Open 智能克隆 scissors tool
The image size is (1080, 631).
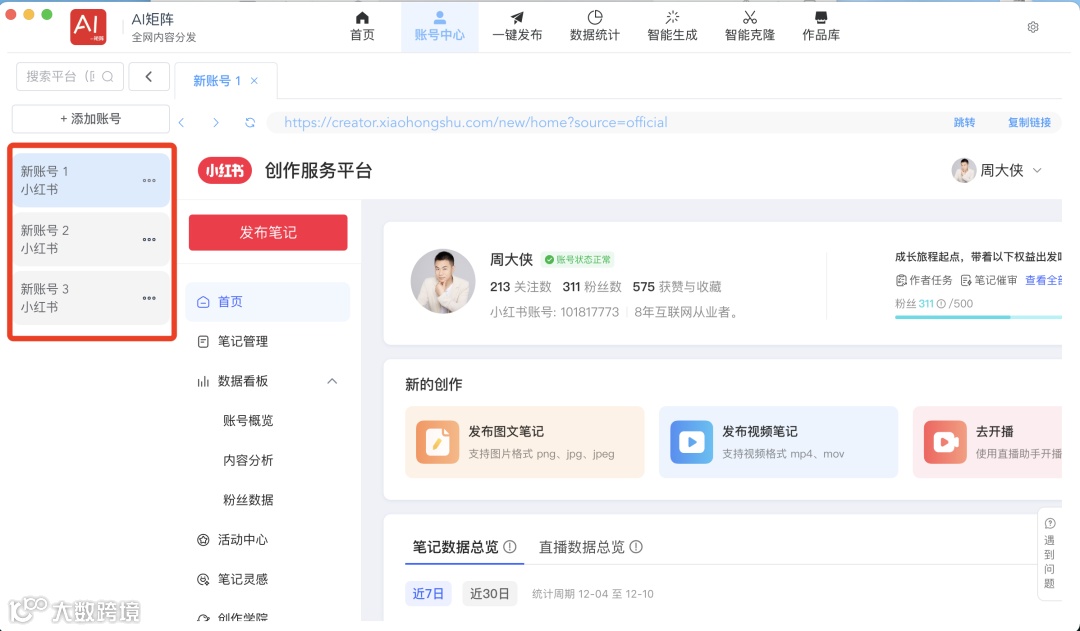749,26
